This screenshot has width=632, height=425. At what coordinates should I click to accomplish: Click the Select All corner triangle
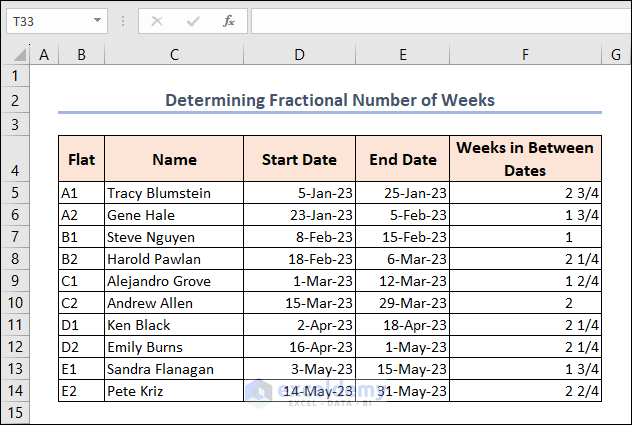click(16, 55)
